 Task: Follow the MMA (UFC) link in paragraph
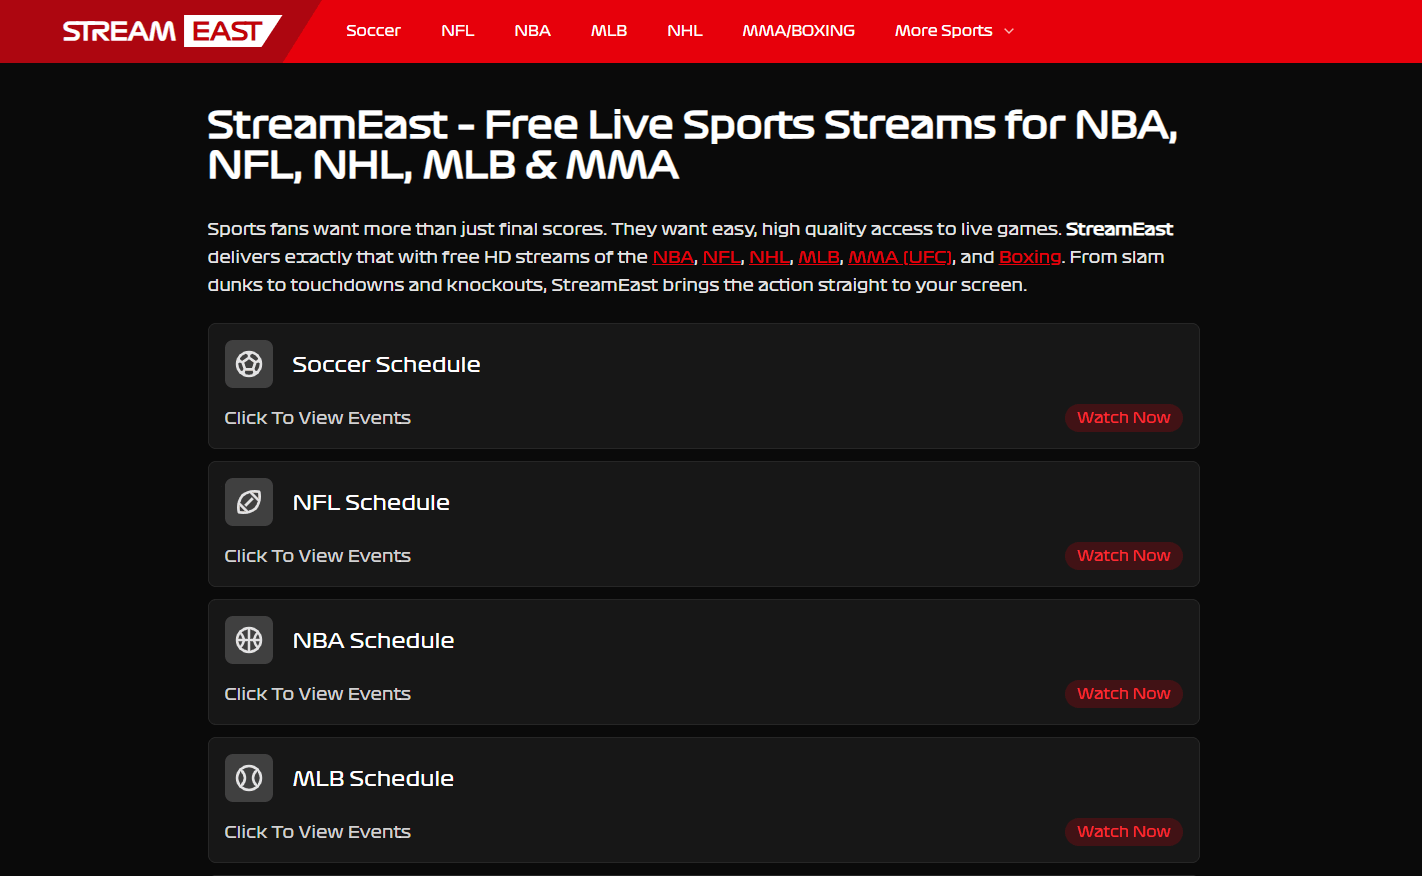click(x=900, y=258)
